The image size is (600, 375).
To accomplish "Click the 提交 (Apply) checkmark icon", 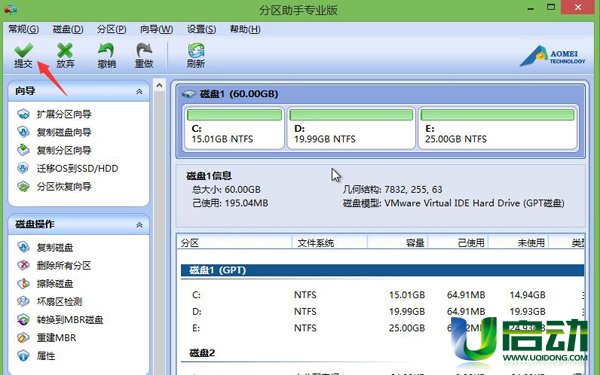I will 23,51.
